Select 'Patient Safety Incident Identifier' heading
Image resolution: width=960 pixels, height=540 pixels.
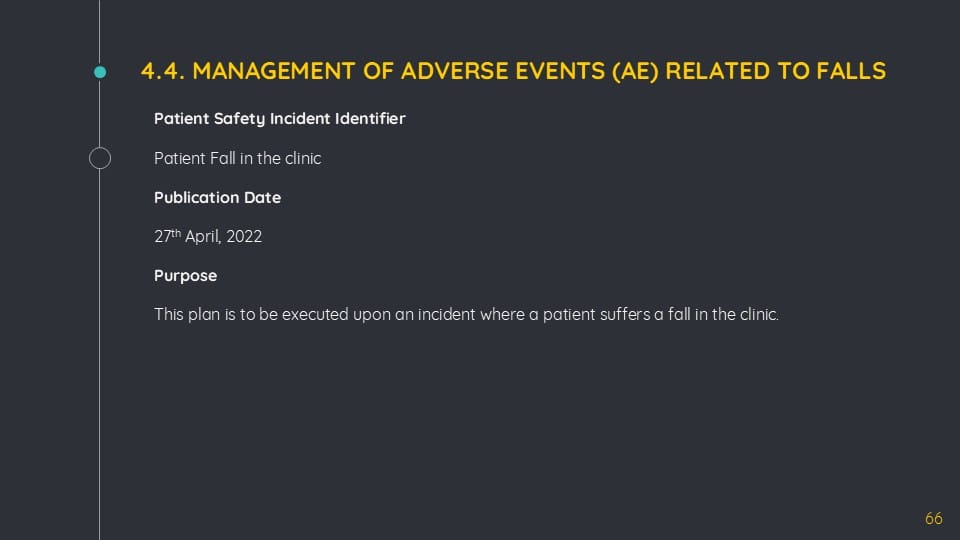click(x=279, y=119)
